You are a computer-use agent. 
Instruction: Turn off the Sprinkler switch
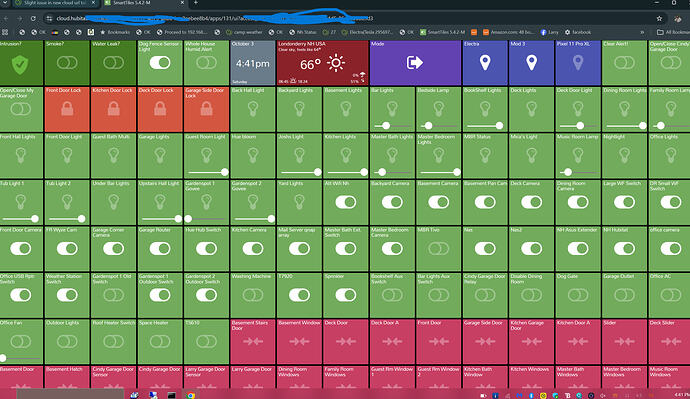[345, 295]
